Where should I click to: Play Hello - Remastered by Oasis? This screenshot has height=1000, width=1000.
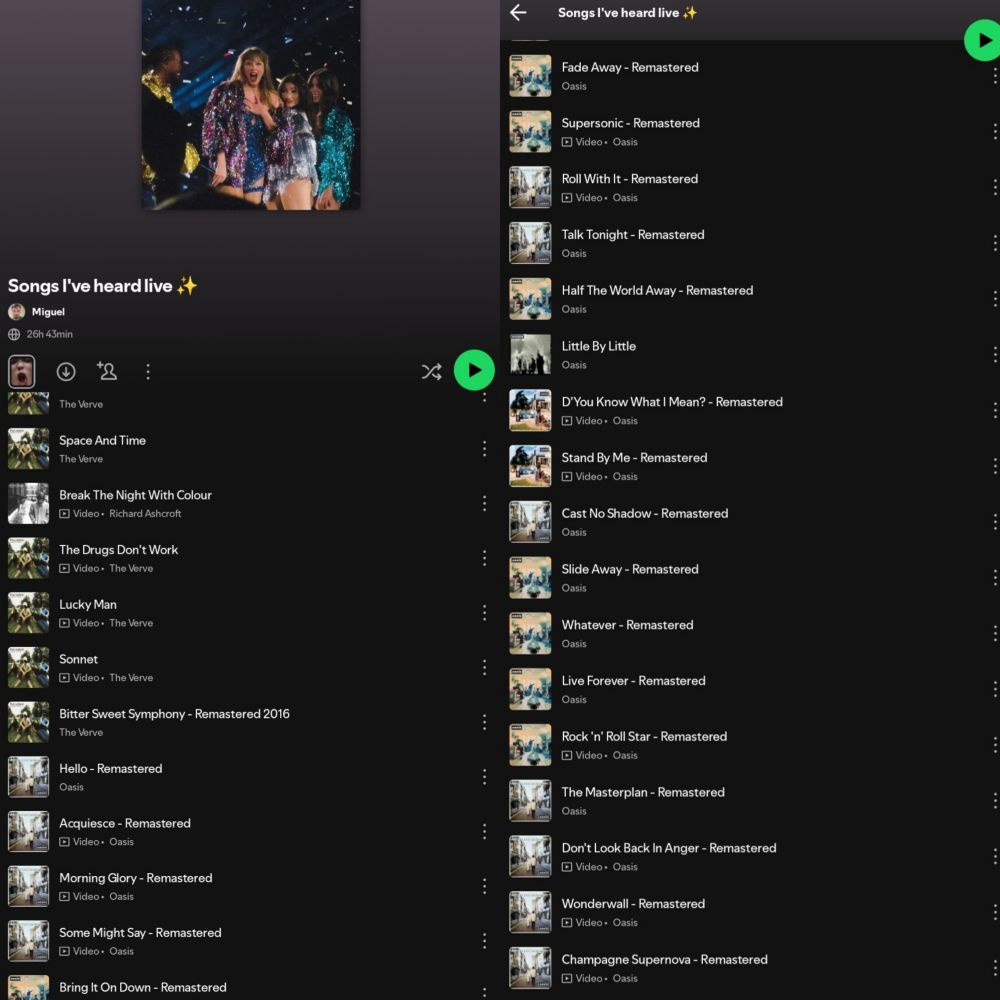click(x=249, y=777)
